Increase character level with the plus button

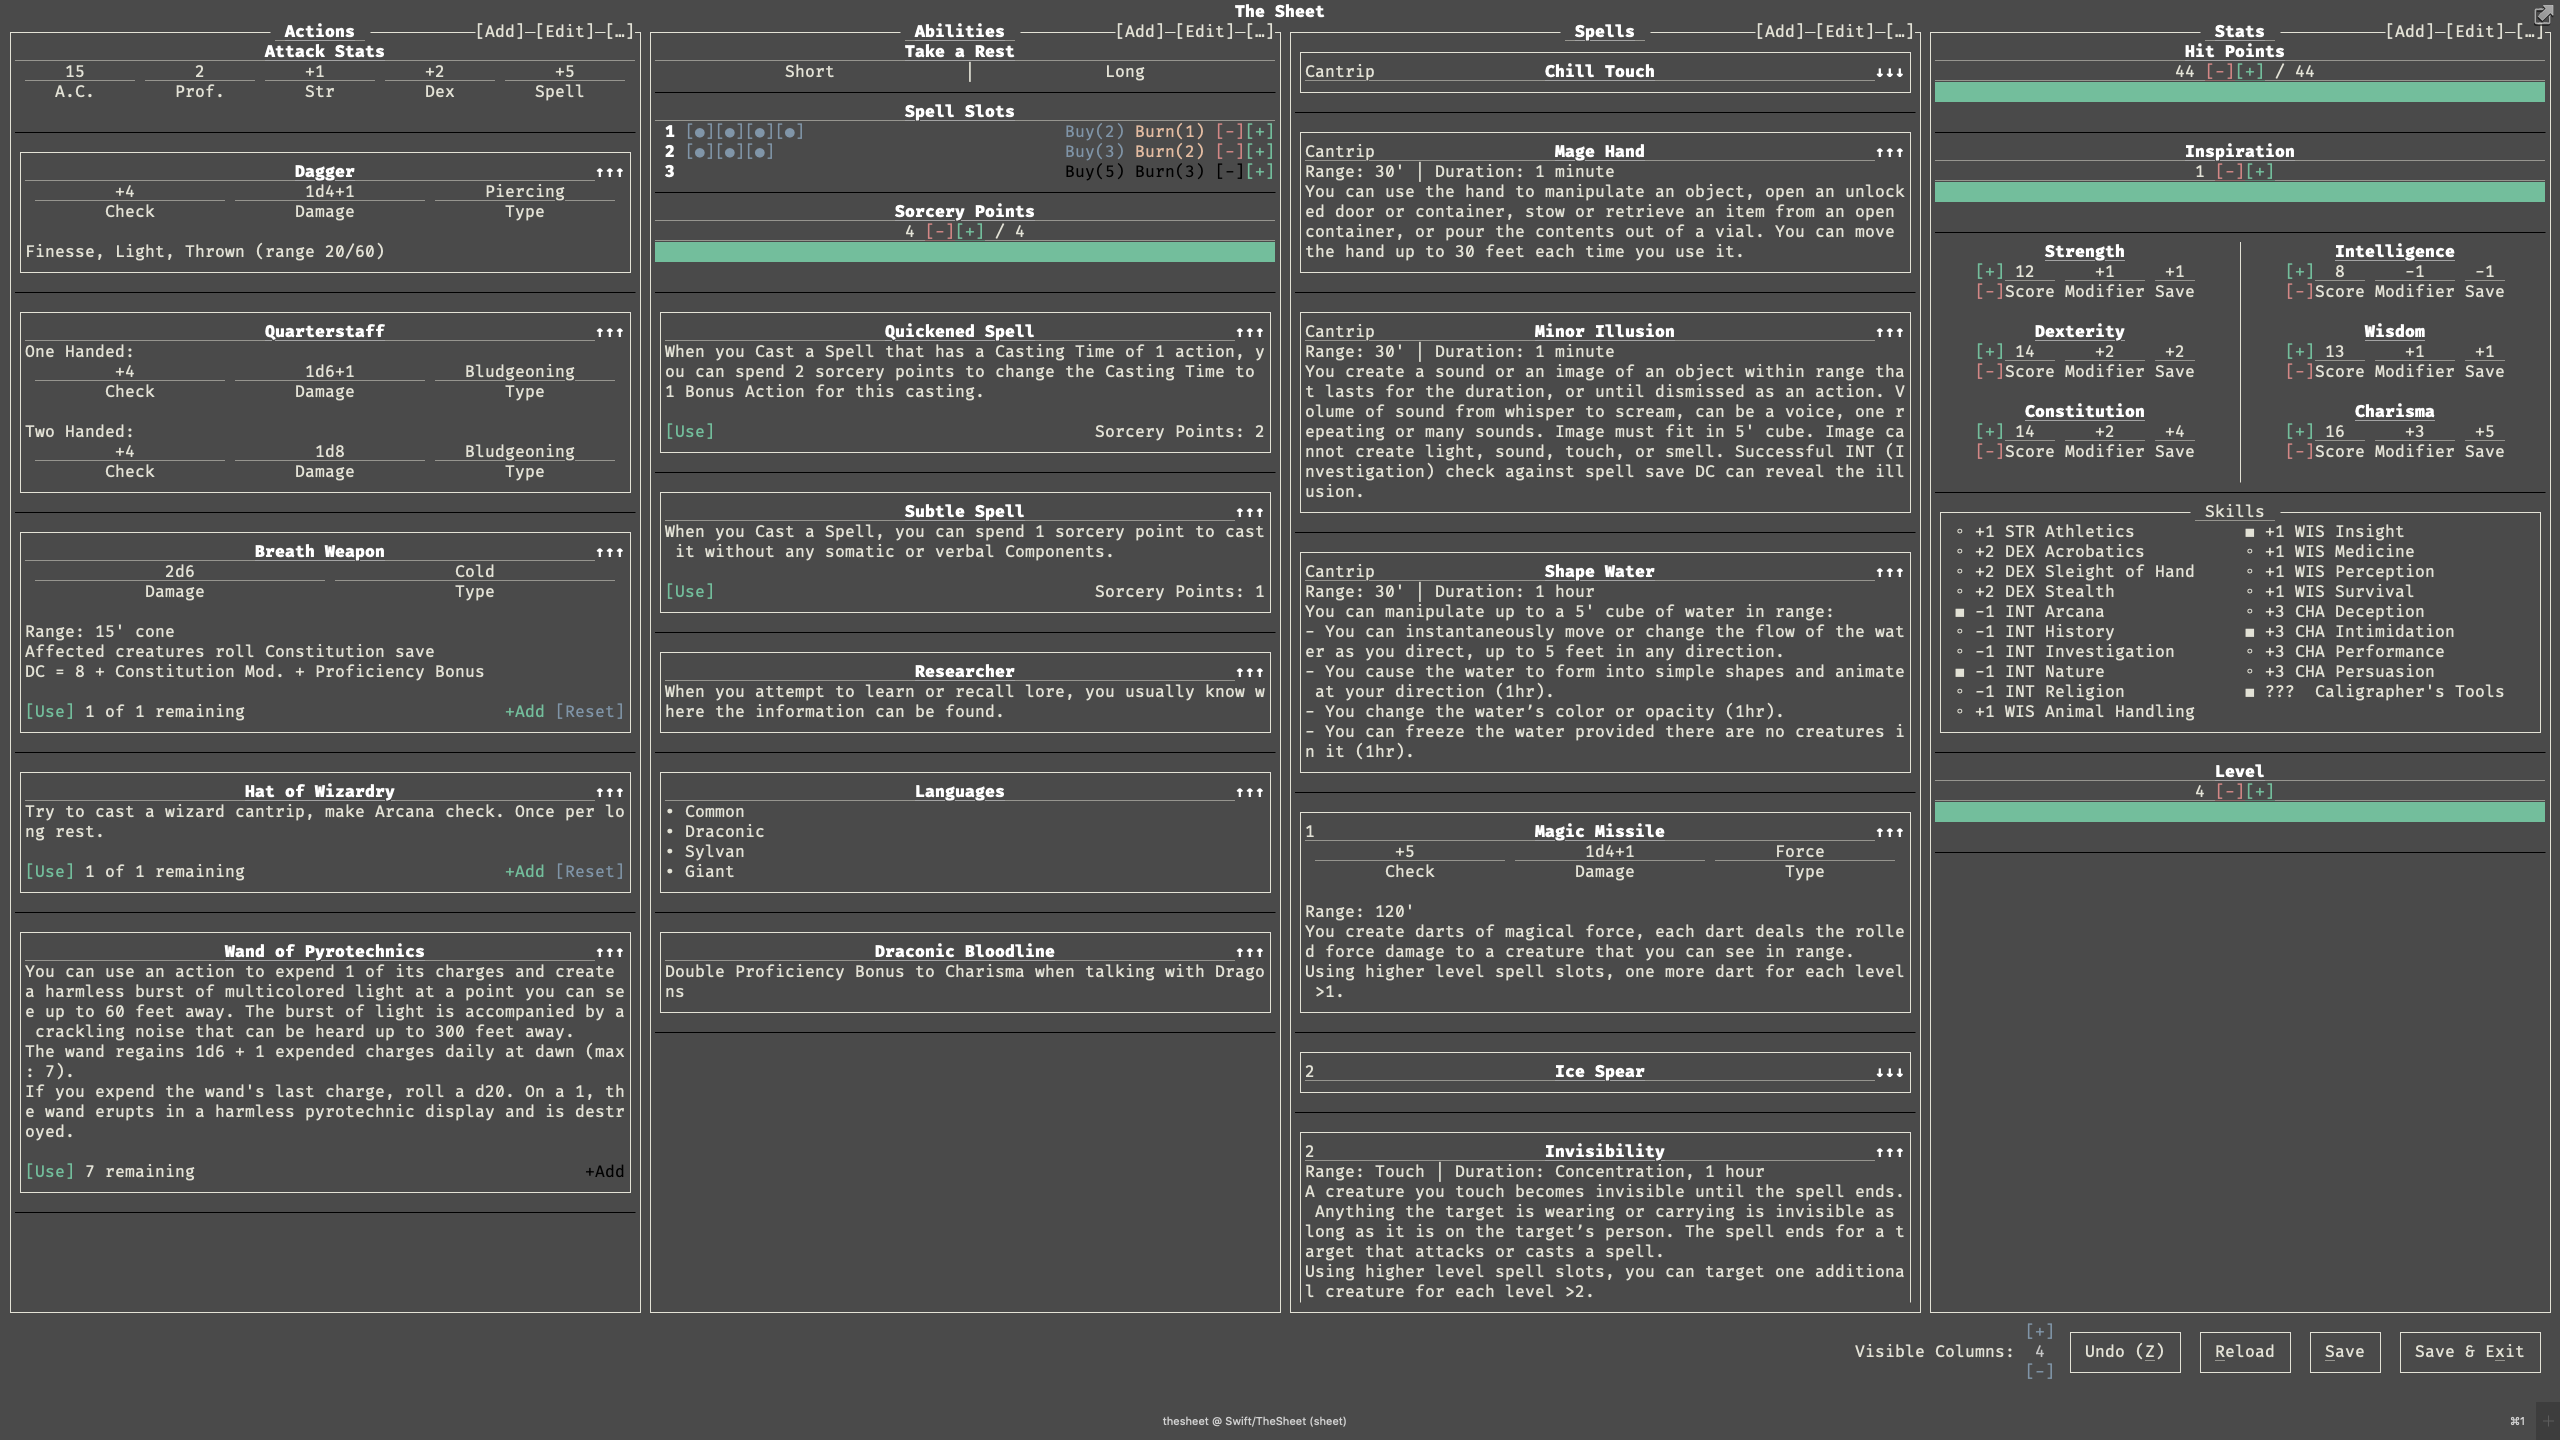click(2259, 792)
